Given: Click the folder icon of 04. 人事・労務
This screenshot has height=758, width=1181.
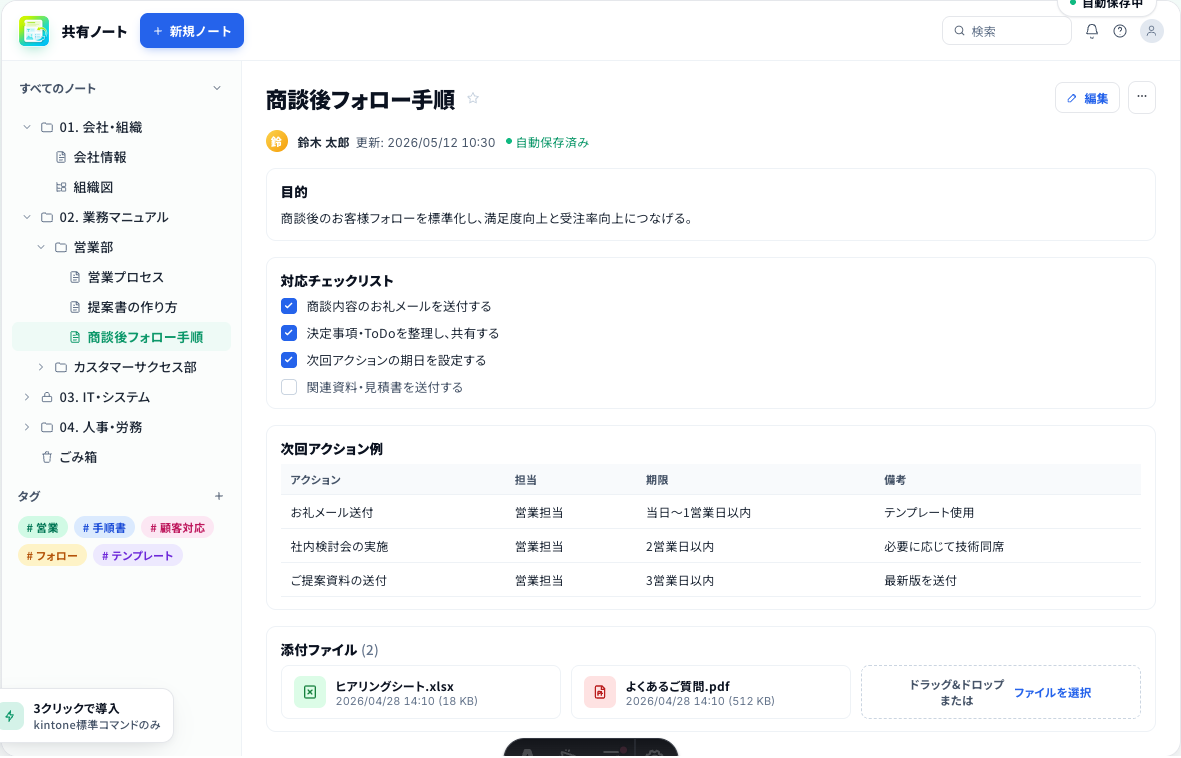Looking at the screenshot, I should tap(47, 427).
